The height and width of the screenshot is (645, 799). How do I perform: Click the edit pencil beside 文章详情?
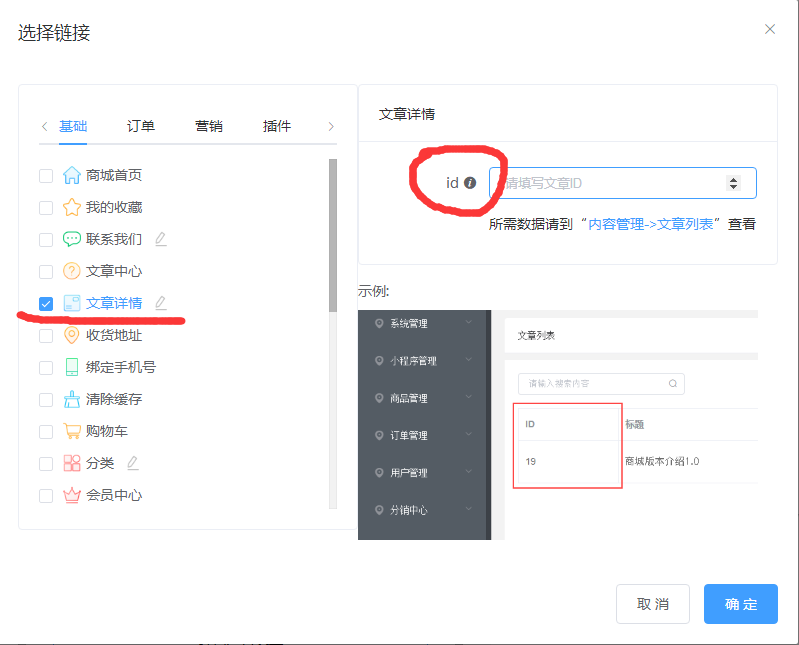click(x=160, y=303)
